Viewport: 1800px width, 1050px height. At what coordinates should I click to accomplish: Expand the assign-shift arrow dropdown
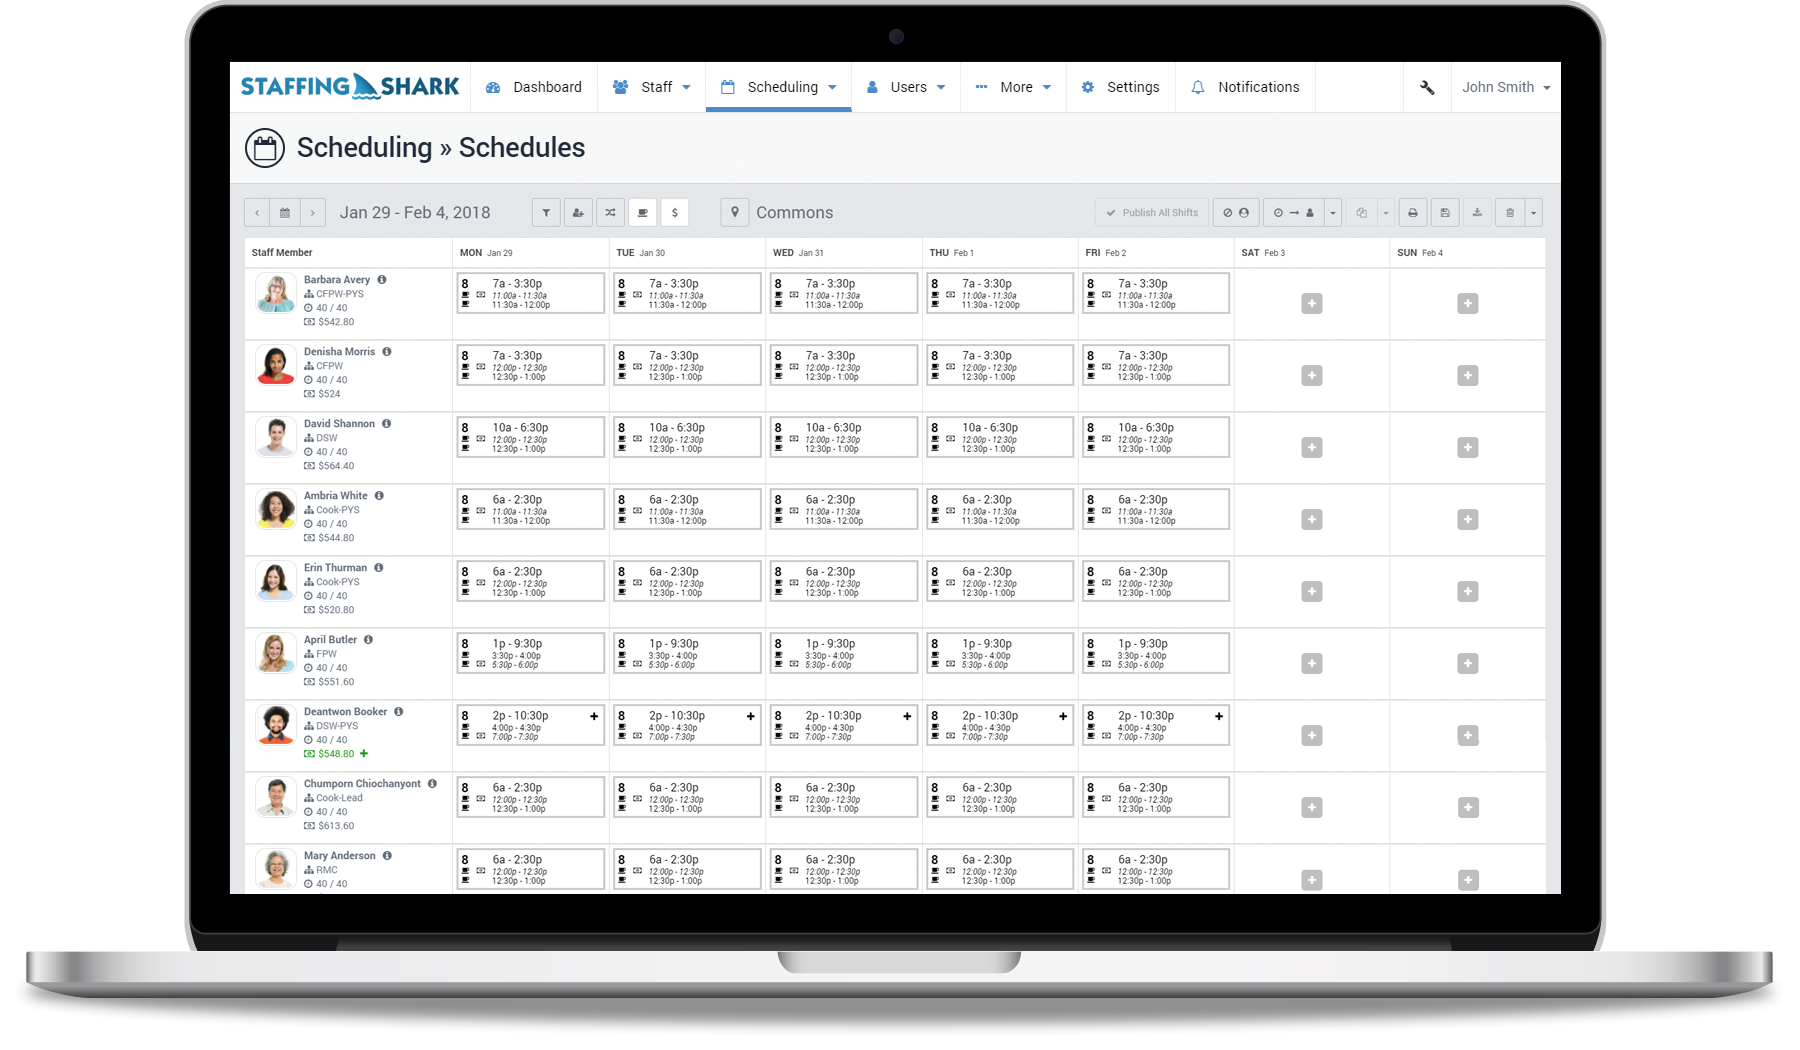pos(1333,213)
